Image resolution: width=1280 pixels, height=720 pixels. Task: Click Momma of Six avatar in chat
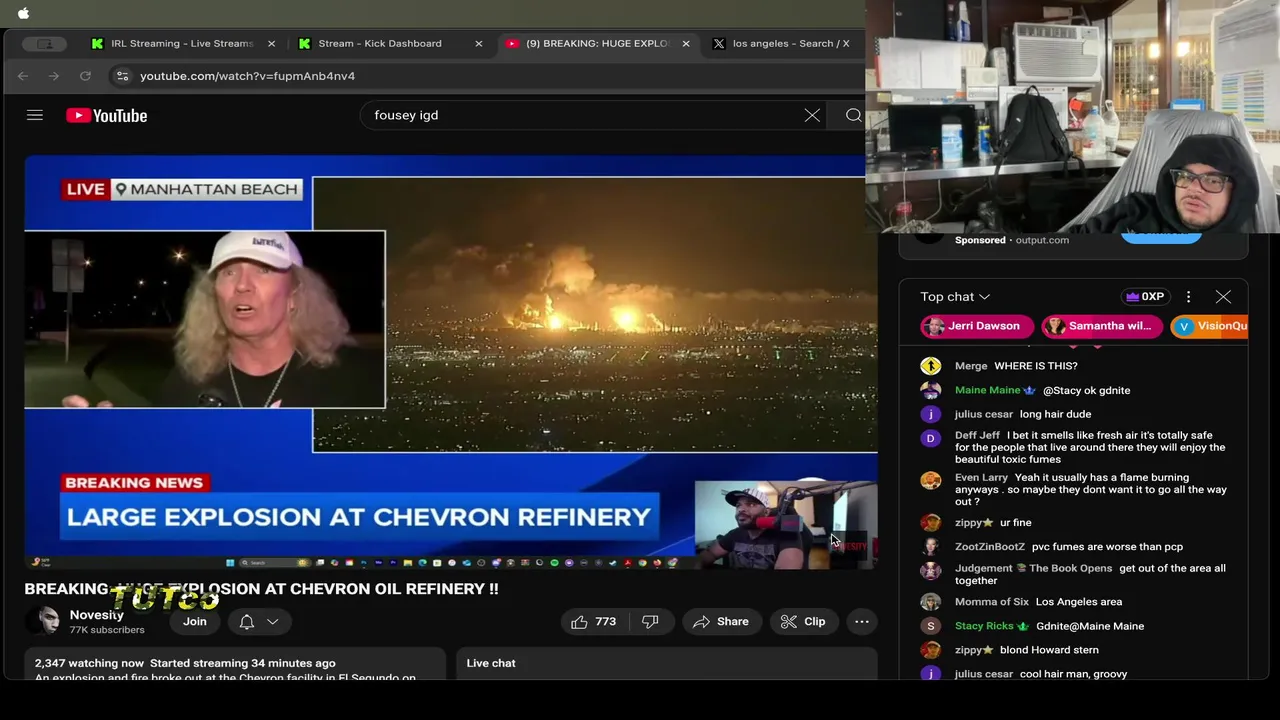(x=931, y=602)
